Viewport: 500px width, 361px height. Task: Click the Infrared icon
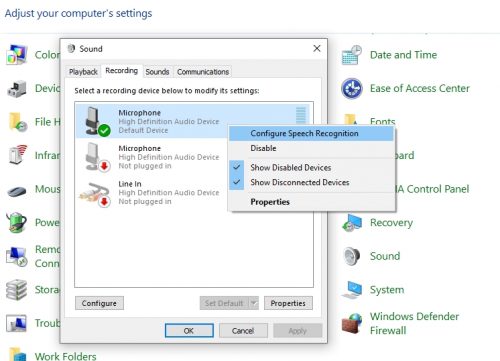click(x=18, y=155)
